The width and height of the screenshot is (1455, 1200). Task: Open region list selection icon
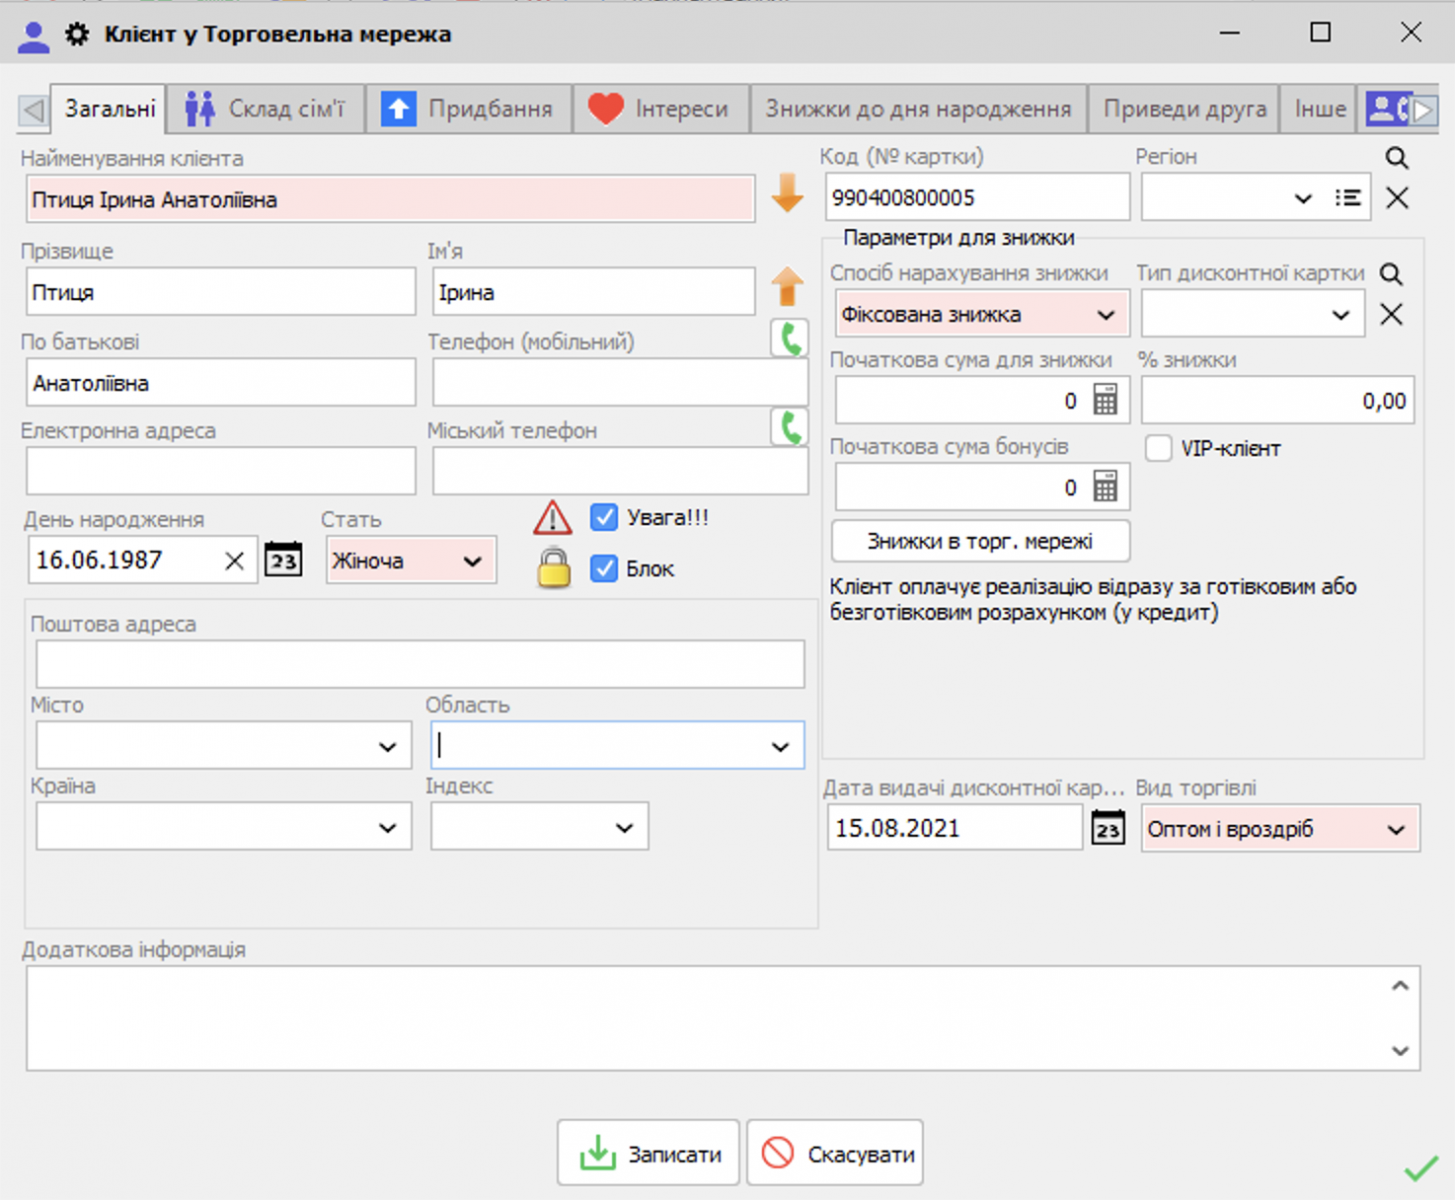coord(1348,198)
